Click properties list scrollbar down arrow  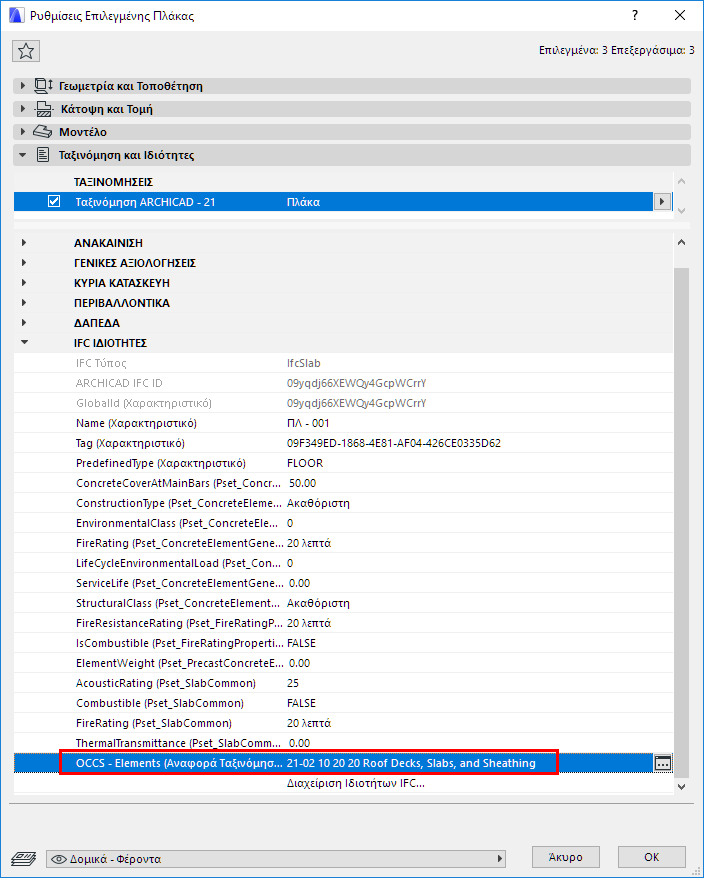(x=682, y=786)
